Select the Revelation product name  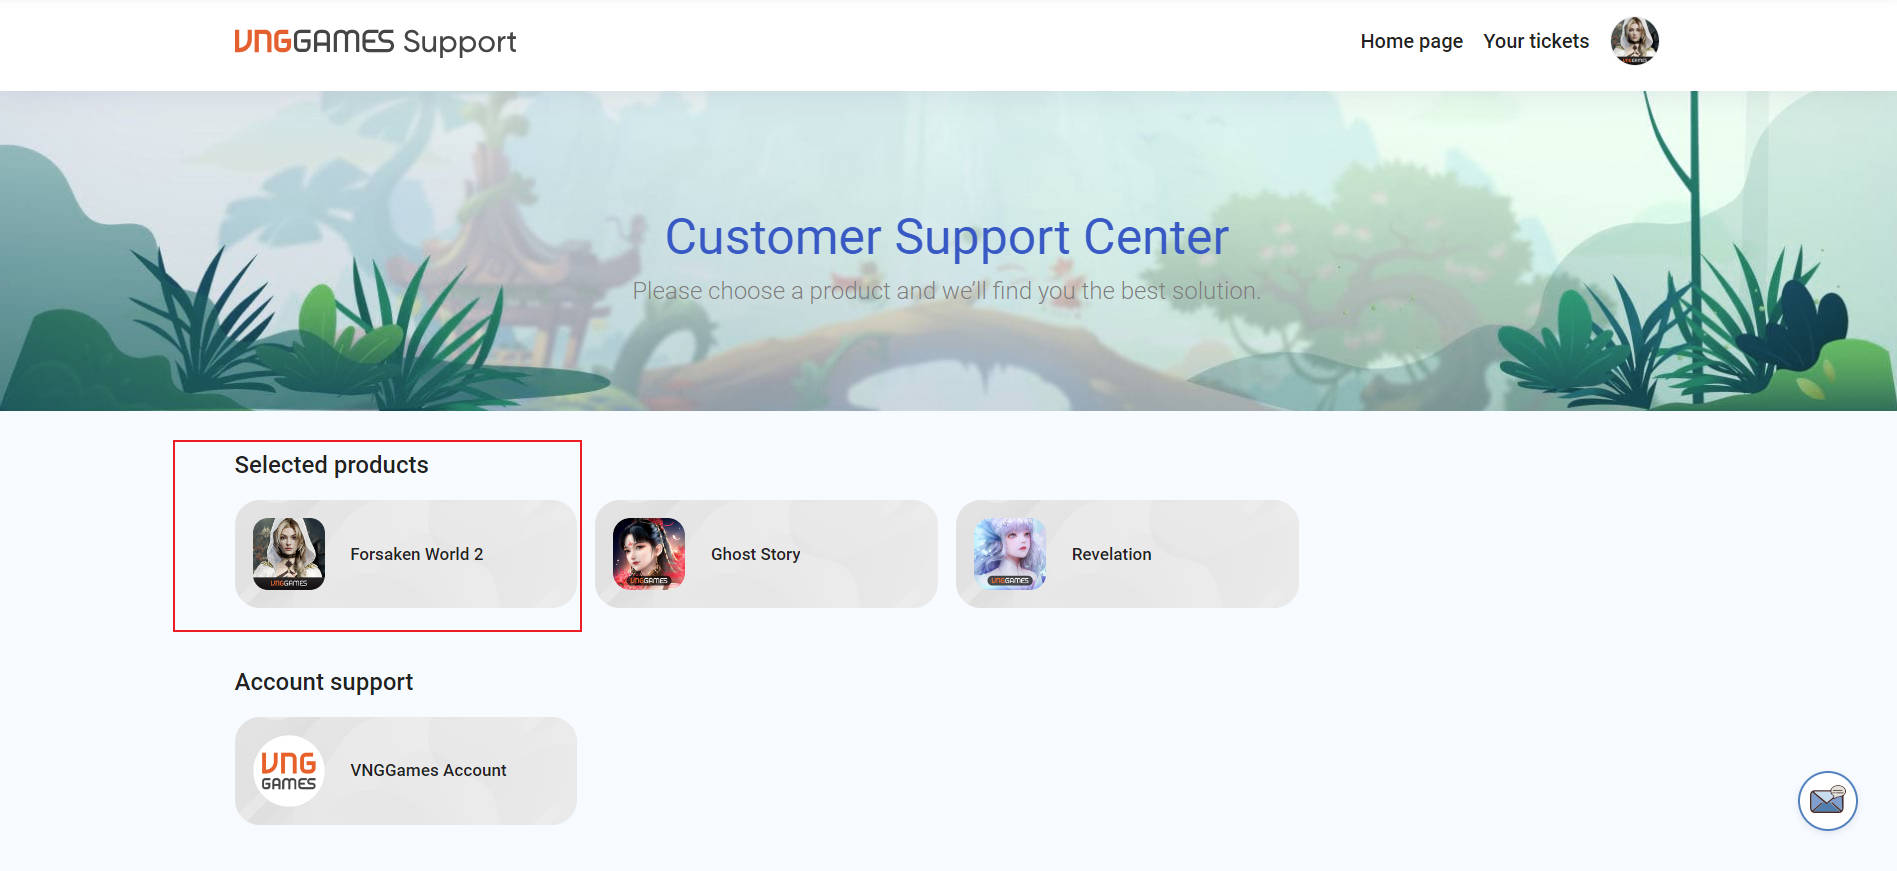1112,554
